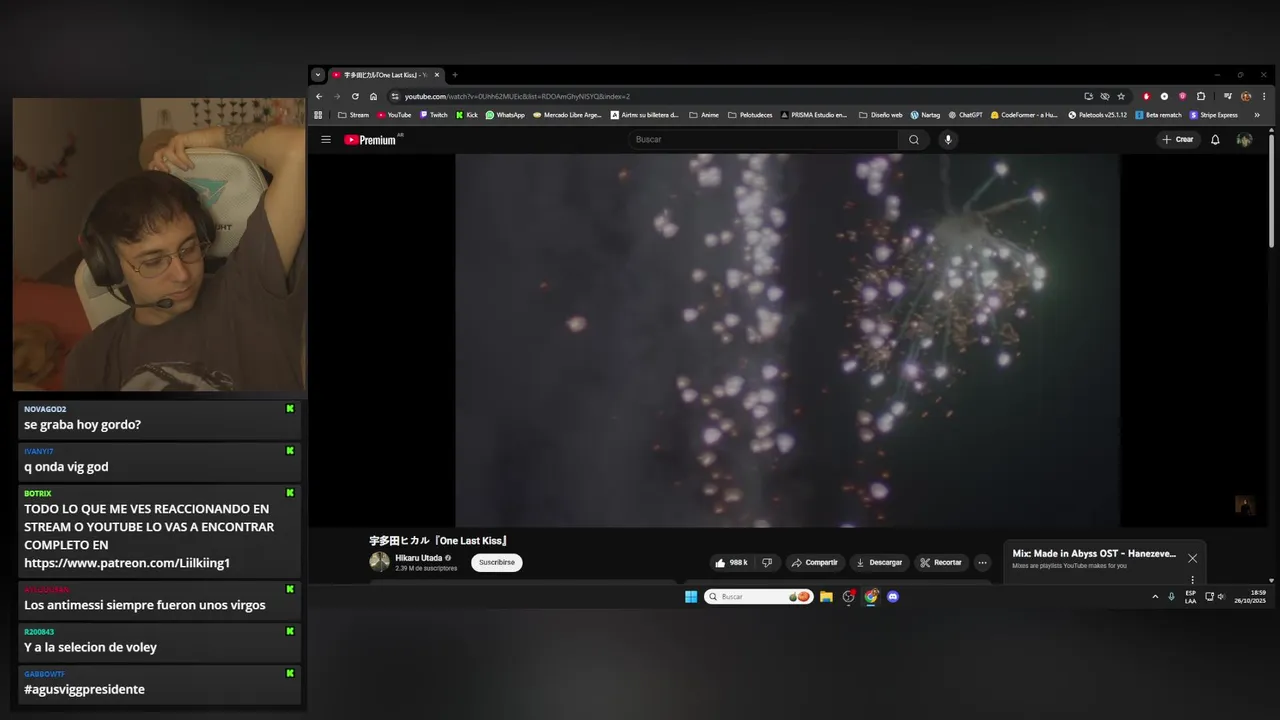Expand the tab search dropdown arrow
Image resolution: width=1280 pixels, height=720 pixels.
(x=318, y=75)
